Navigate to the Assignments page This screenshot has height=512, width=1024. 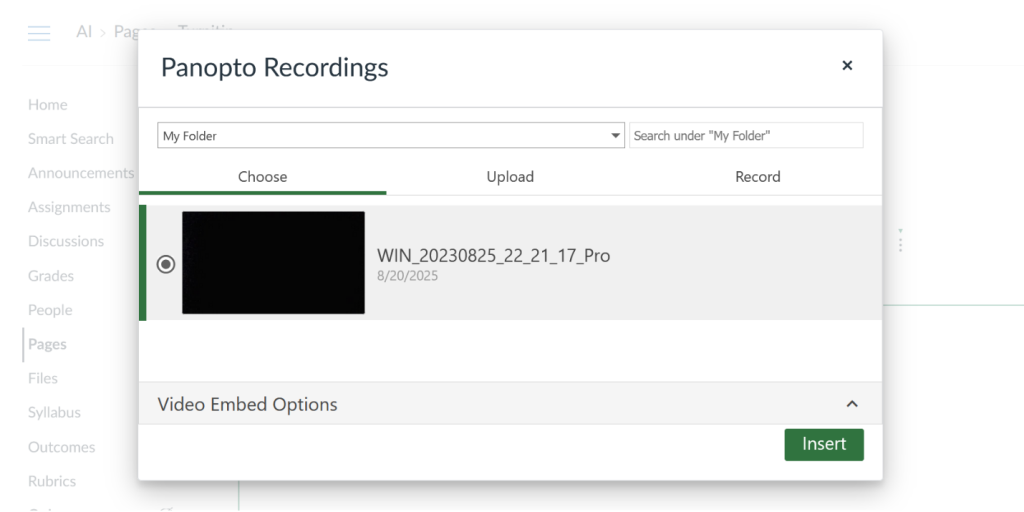(x=69, y=207)
